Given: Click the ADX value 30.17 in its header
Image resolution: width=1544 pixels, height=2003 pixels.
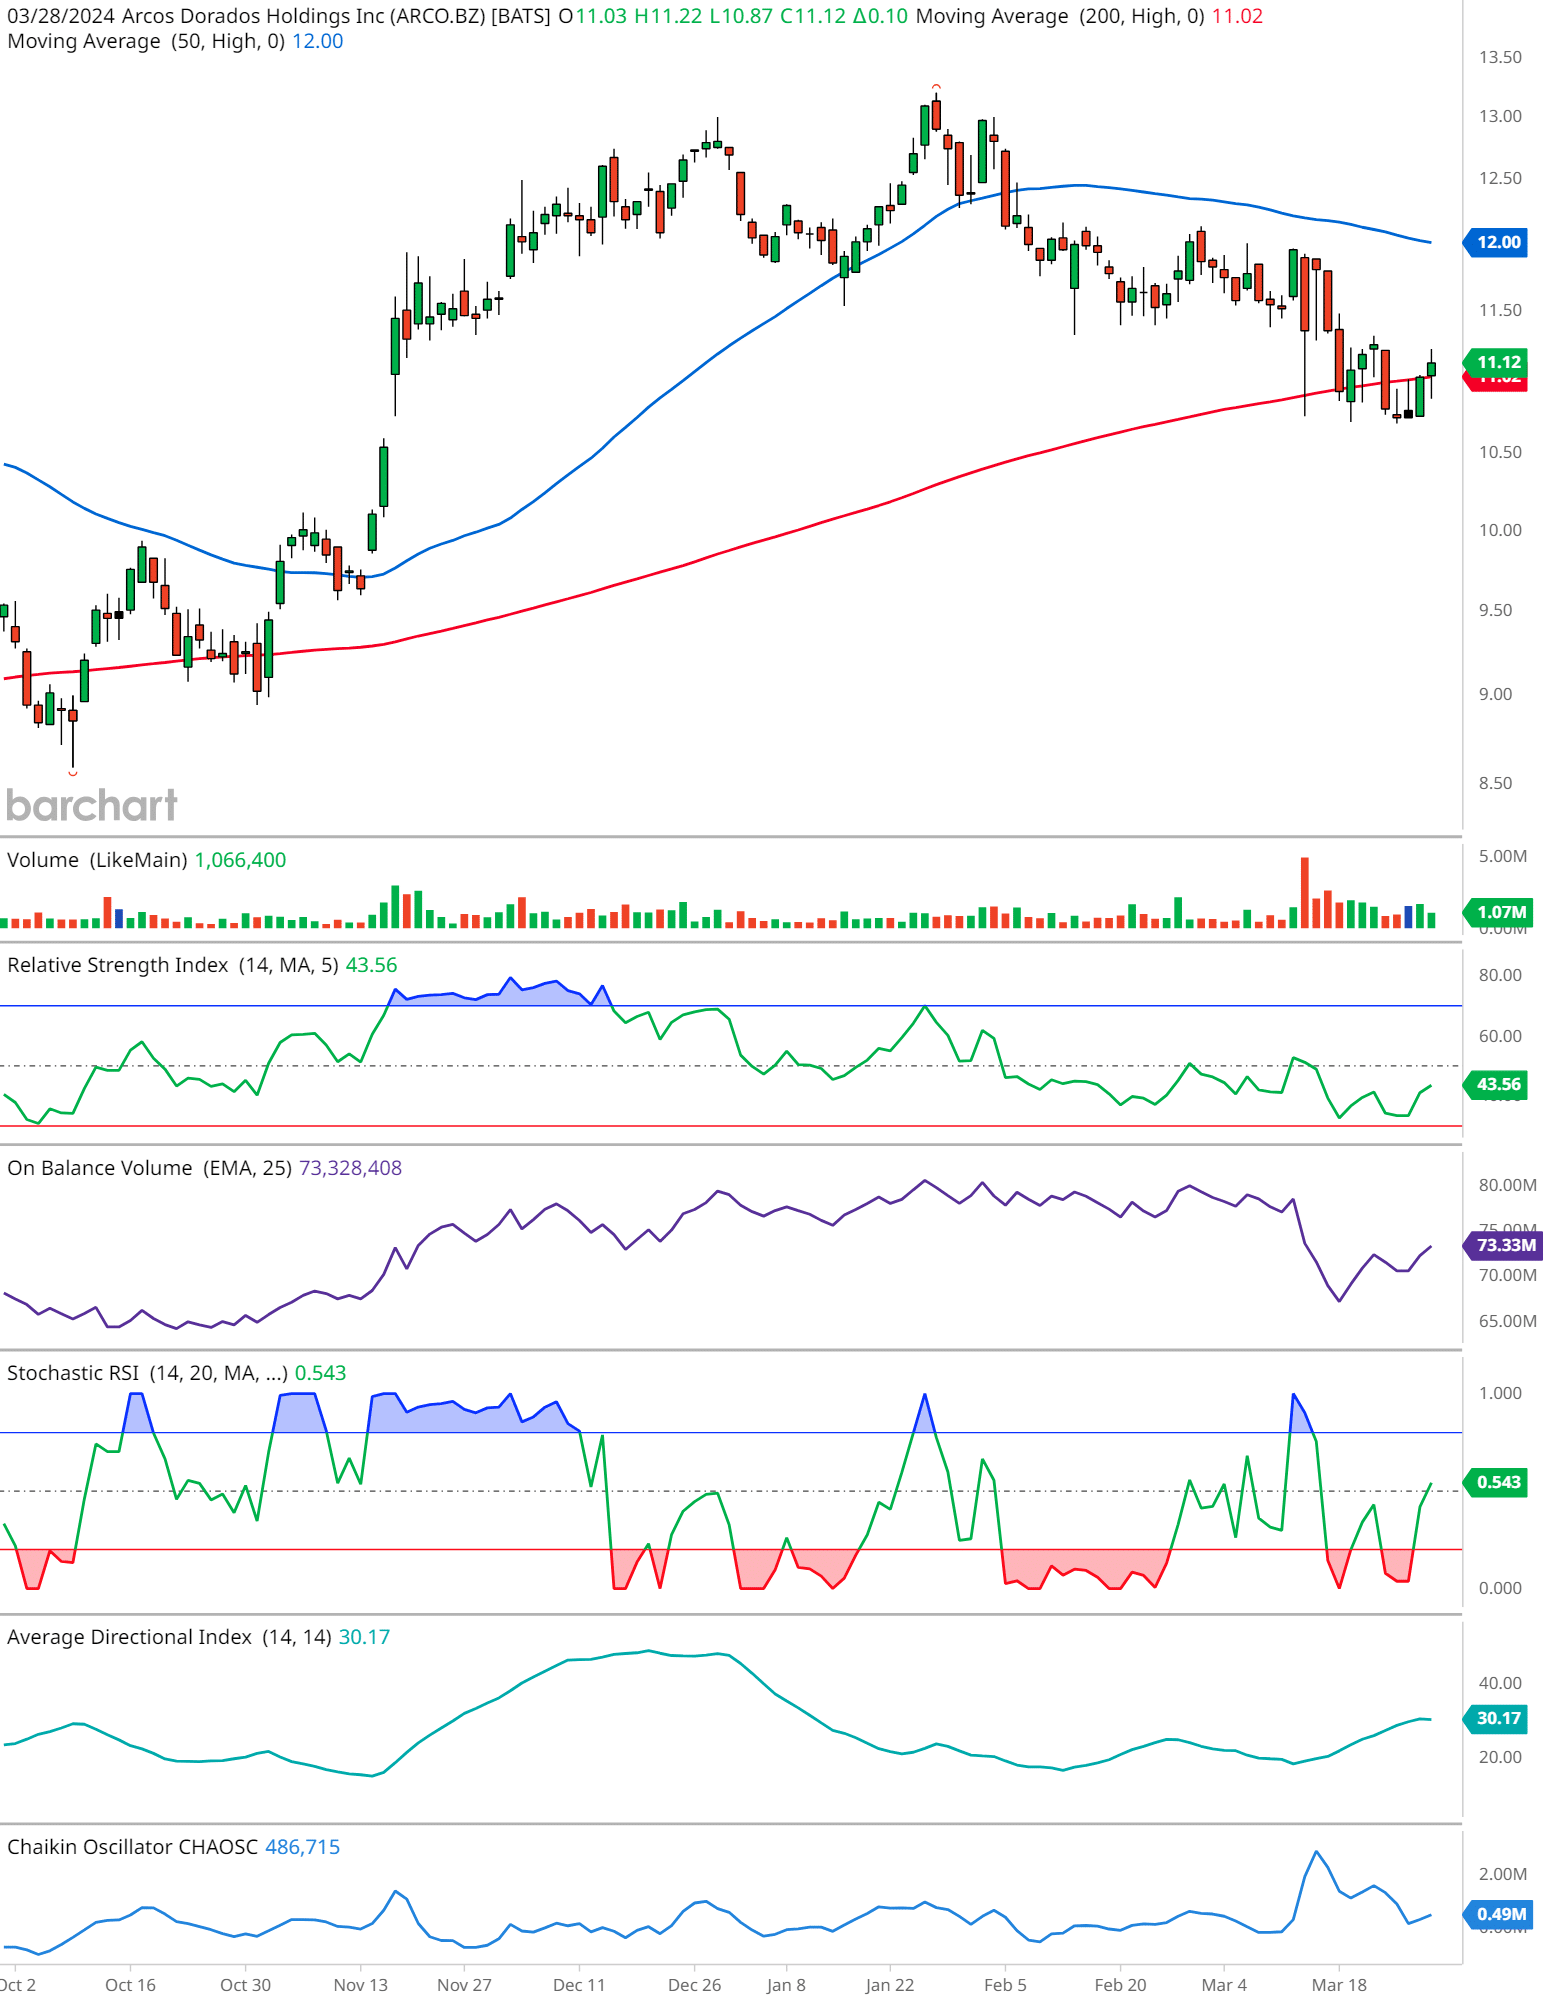Looking at the screenshot, I should click(364, 1637).
